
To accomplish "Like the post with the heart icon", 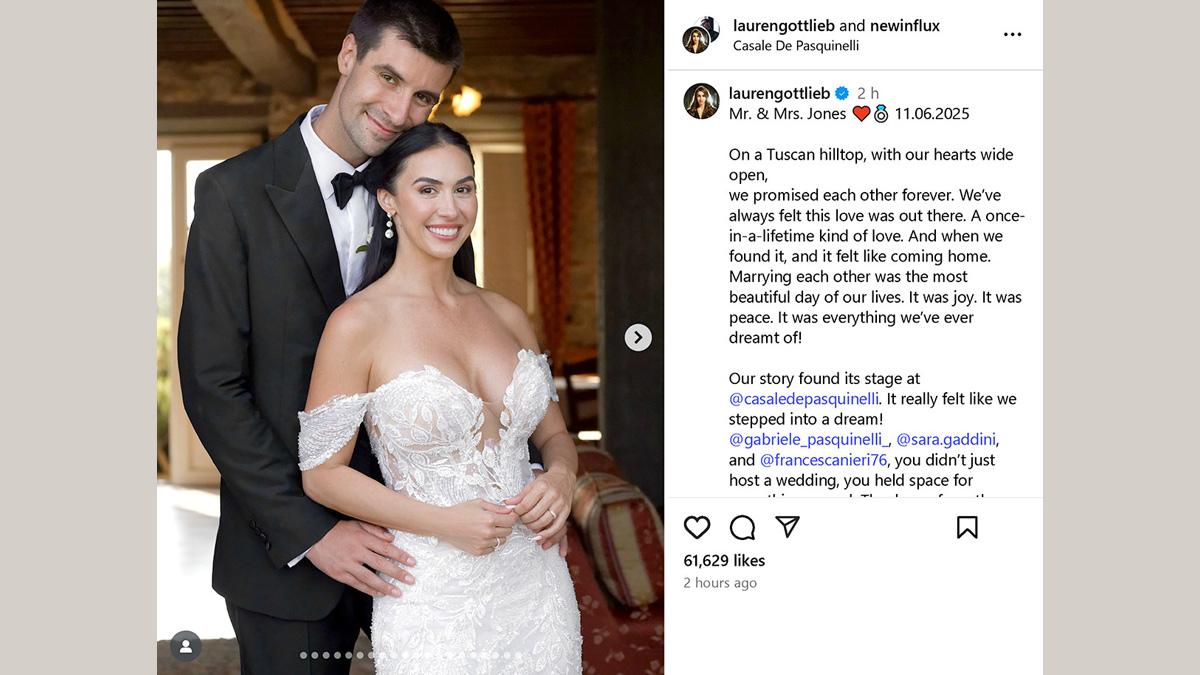I will [x=697, y=527].
